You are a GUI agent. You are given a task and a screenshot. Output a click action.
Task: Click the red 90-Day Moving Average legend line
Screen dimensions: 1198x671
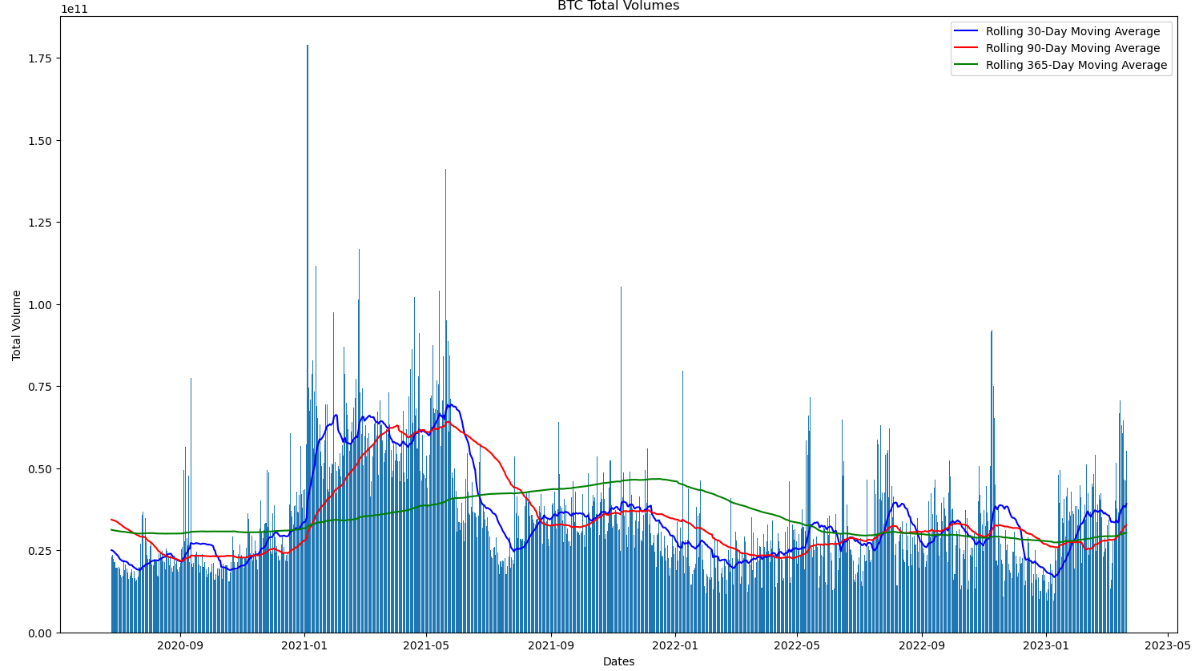pyautogui.click(x=966, y=48)
